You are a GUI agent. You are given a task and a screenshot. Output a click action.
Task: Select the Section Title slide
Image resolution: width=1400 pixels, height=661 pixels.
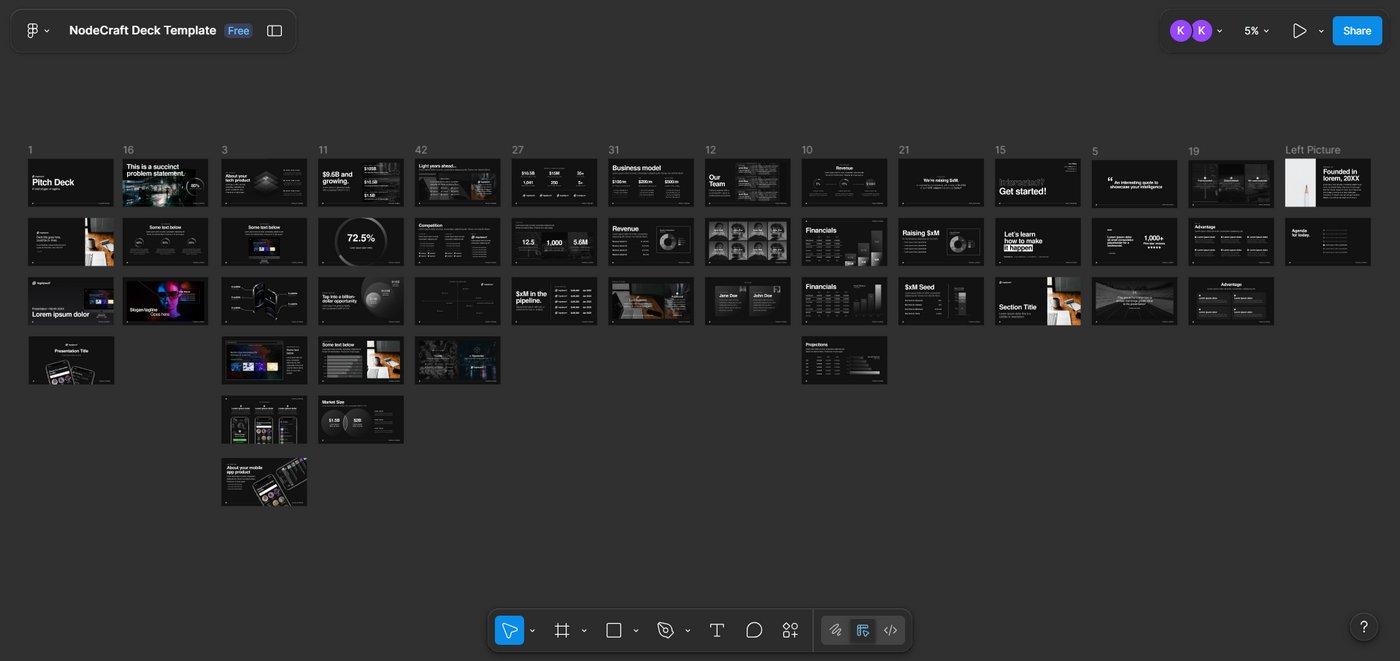pyautogui.click(x=1038, y=301)
